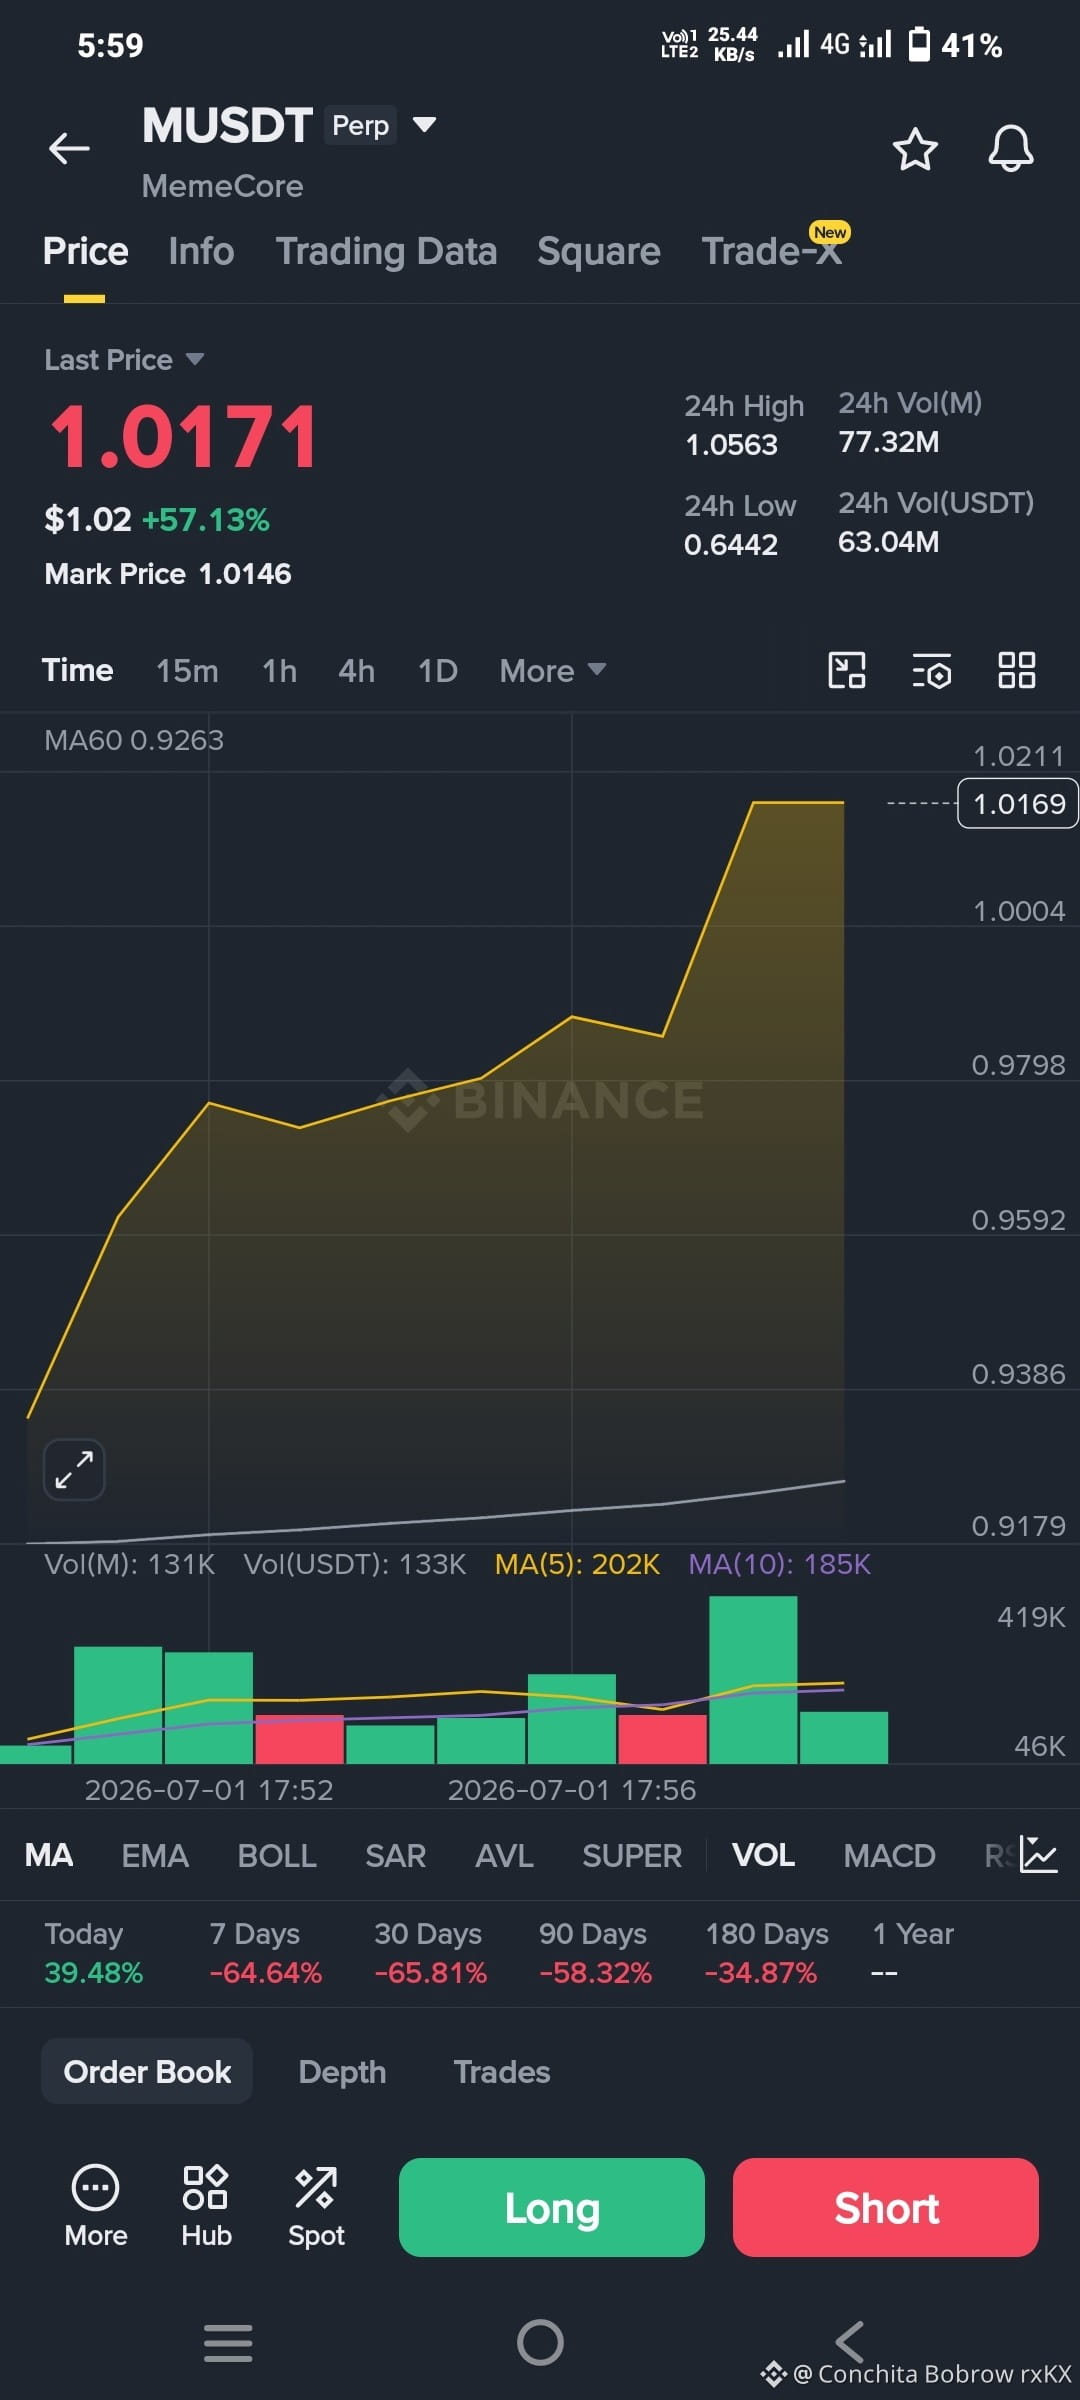This screenshot has height=2400, width=1080.
Task: Select the Price tab
Action: (85, 251)
